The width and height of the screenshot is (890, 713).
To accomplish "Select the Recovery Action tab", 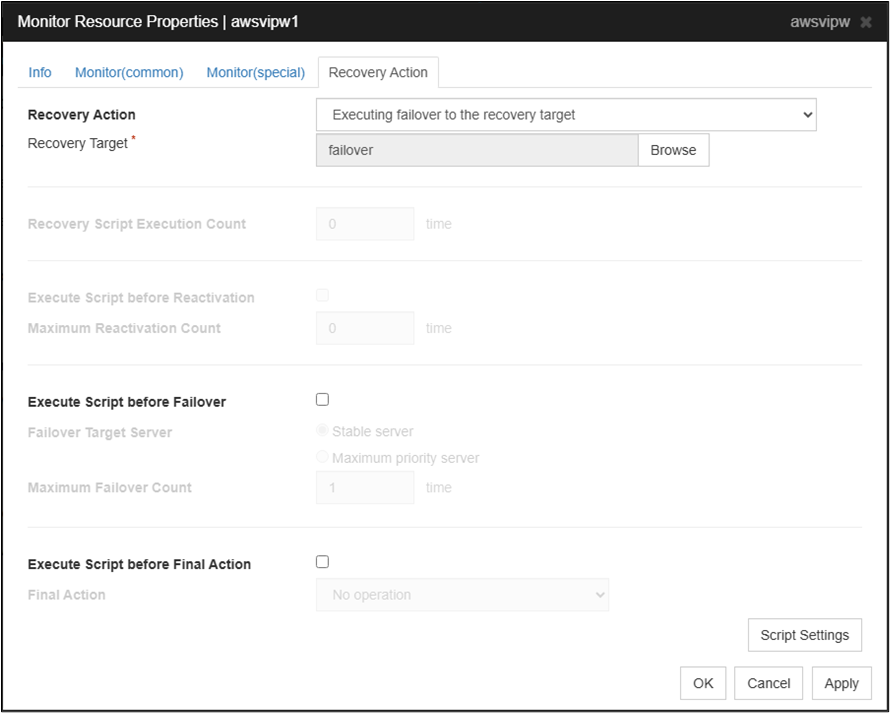I will pos(378,72).
